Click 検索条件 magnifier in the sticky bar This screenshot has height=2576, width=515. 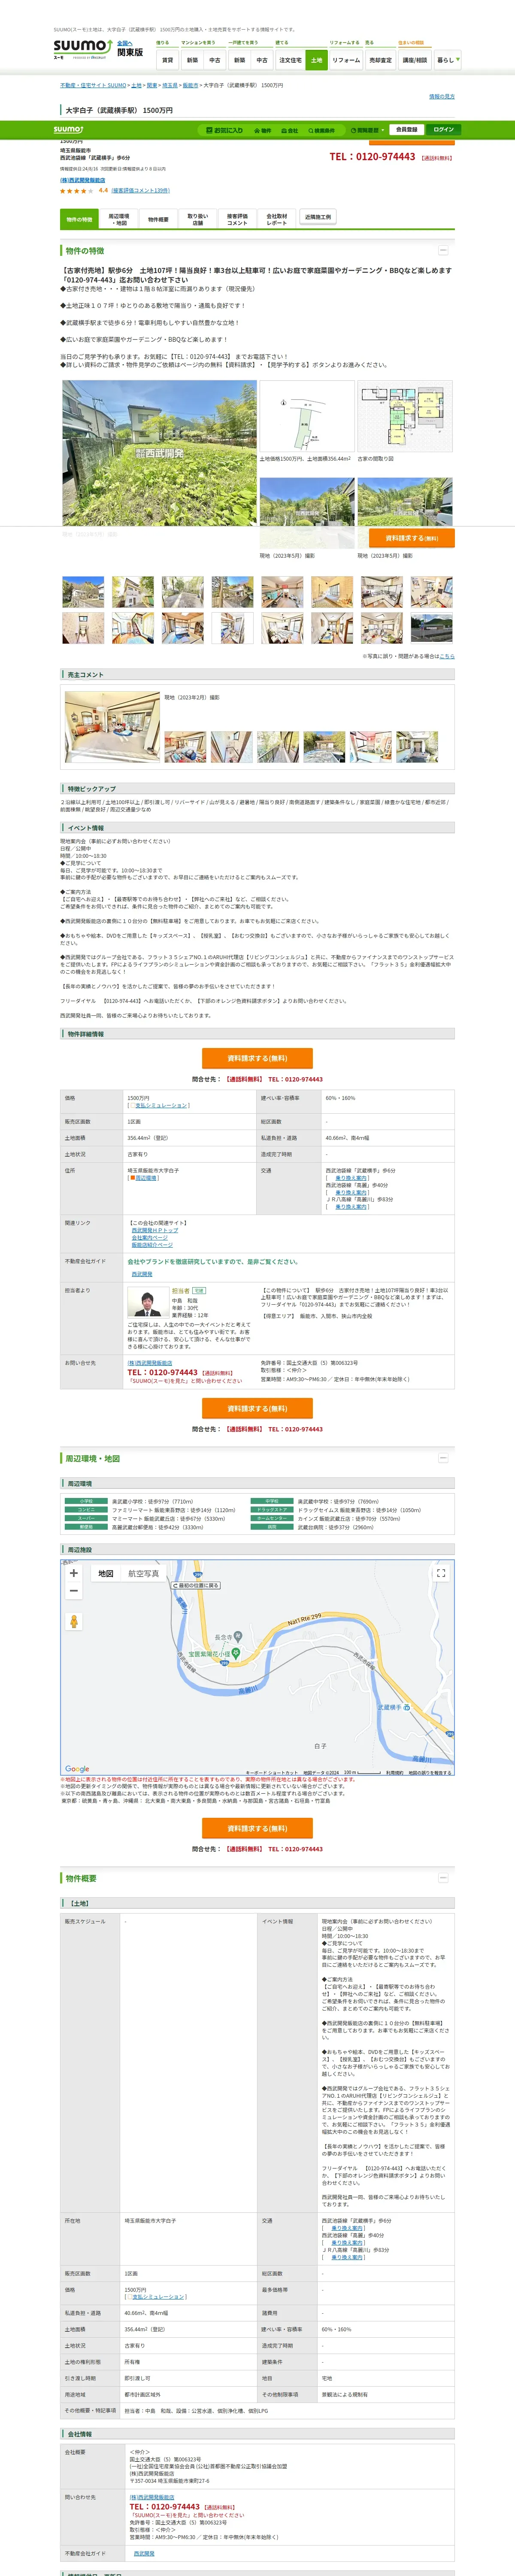pyautogui.click(x=321, y=130)
